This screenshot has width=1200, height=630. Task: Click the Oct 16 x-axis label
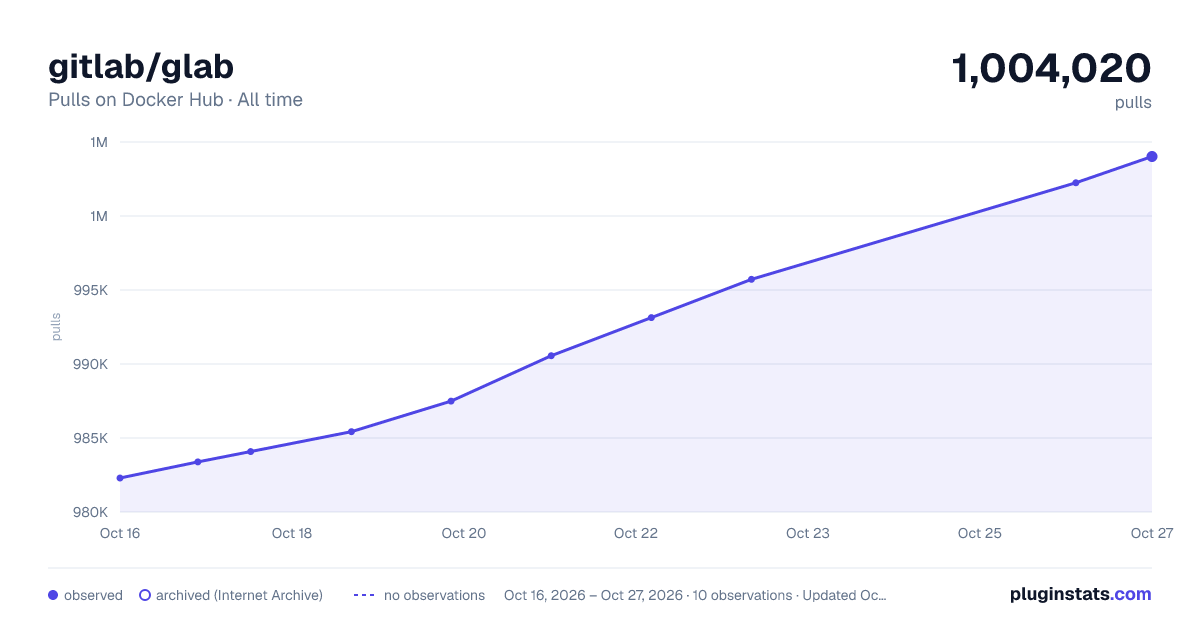tap(120, 533)
